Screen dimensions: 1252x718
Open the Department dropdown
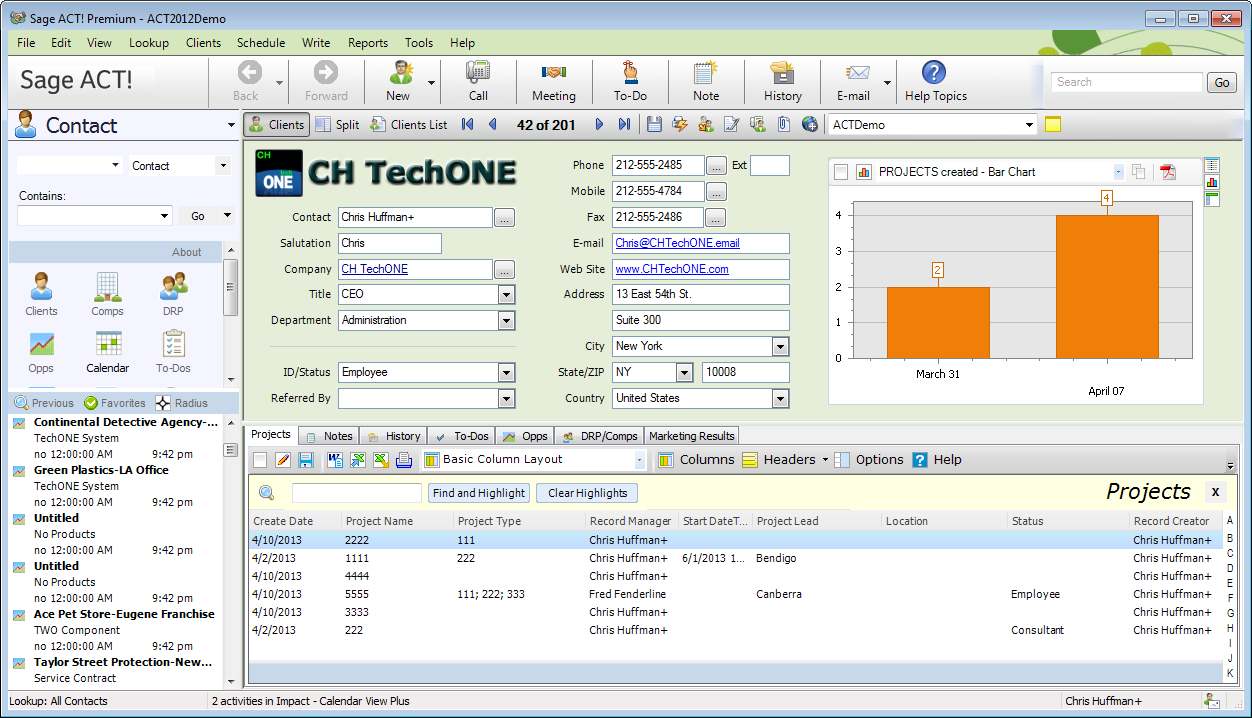click(x=507, y=321)
